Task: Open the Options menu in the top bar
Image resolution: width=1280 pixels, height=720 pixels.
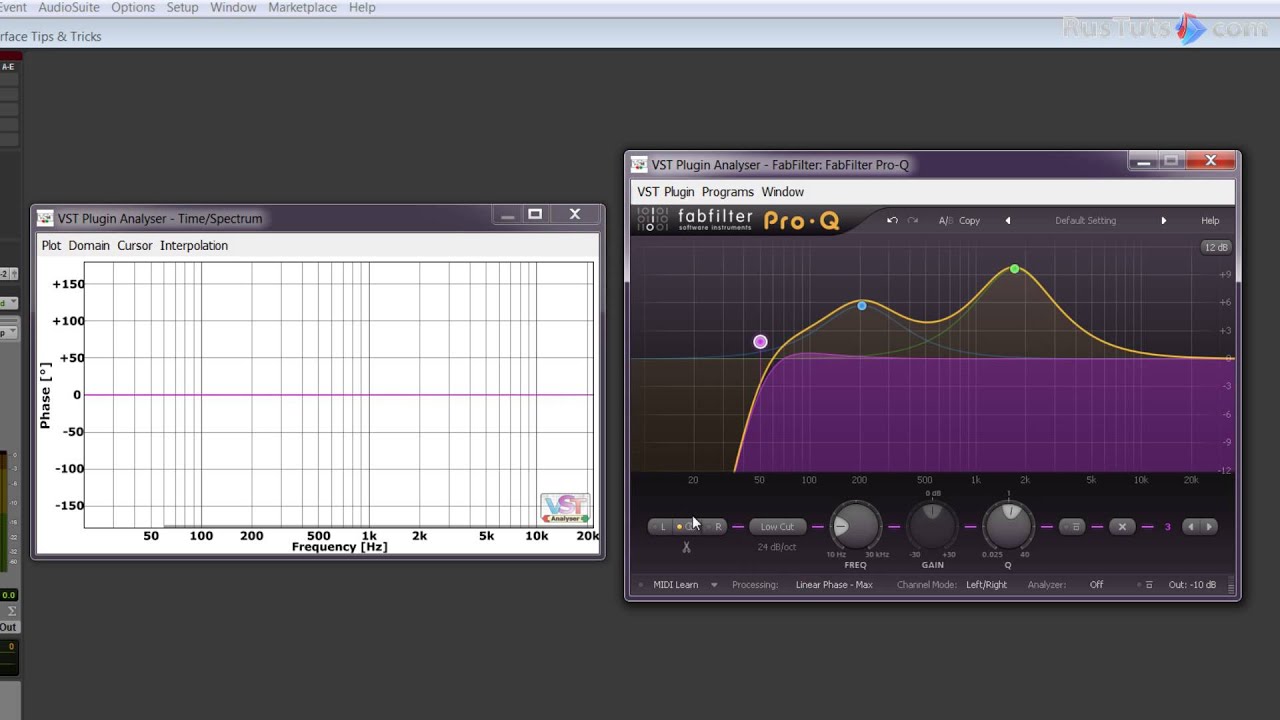Action: tap(133, 7)
